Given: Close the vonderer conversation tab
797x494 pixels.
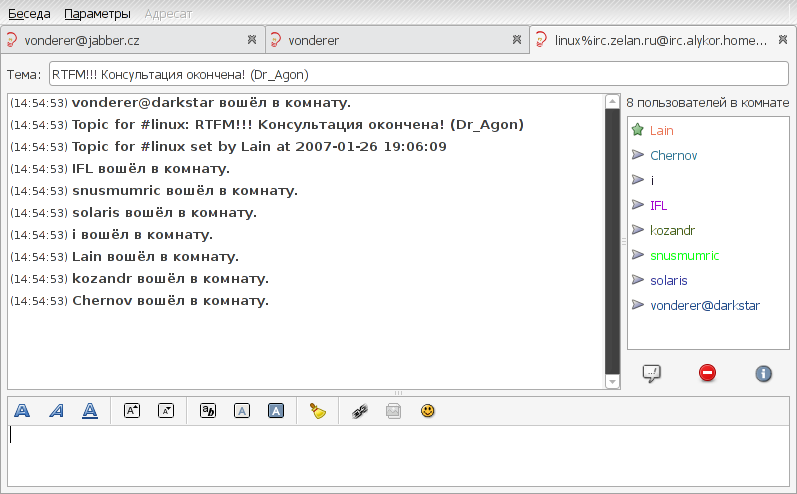Looking at the screenshot, I should pyautogui.click(x=516, y=41).
